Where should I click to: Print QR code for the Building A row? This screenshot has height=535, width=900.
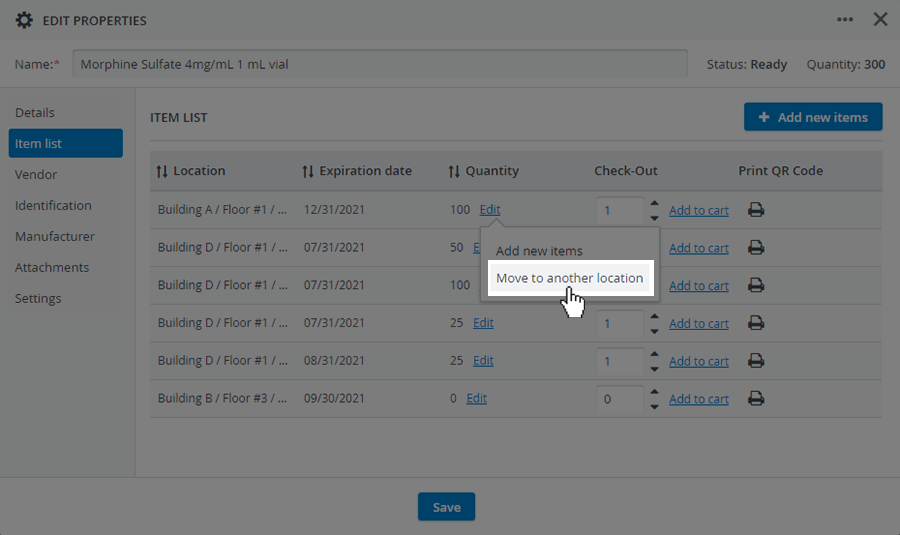point(756,210)
